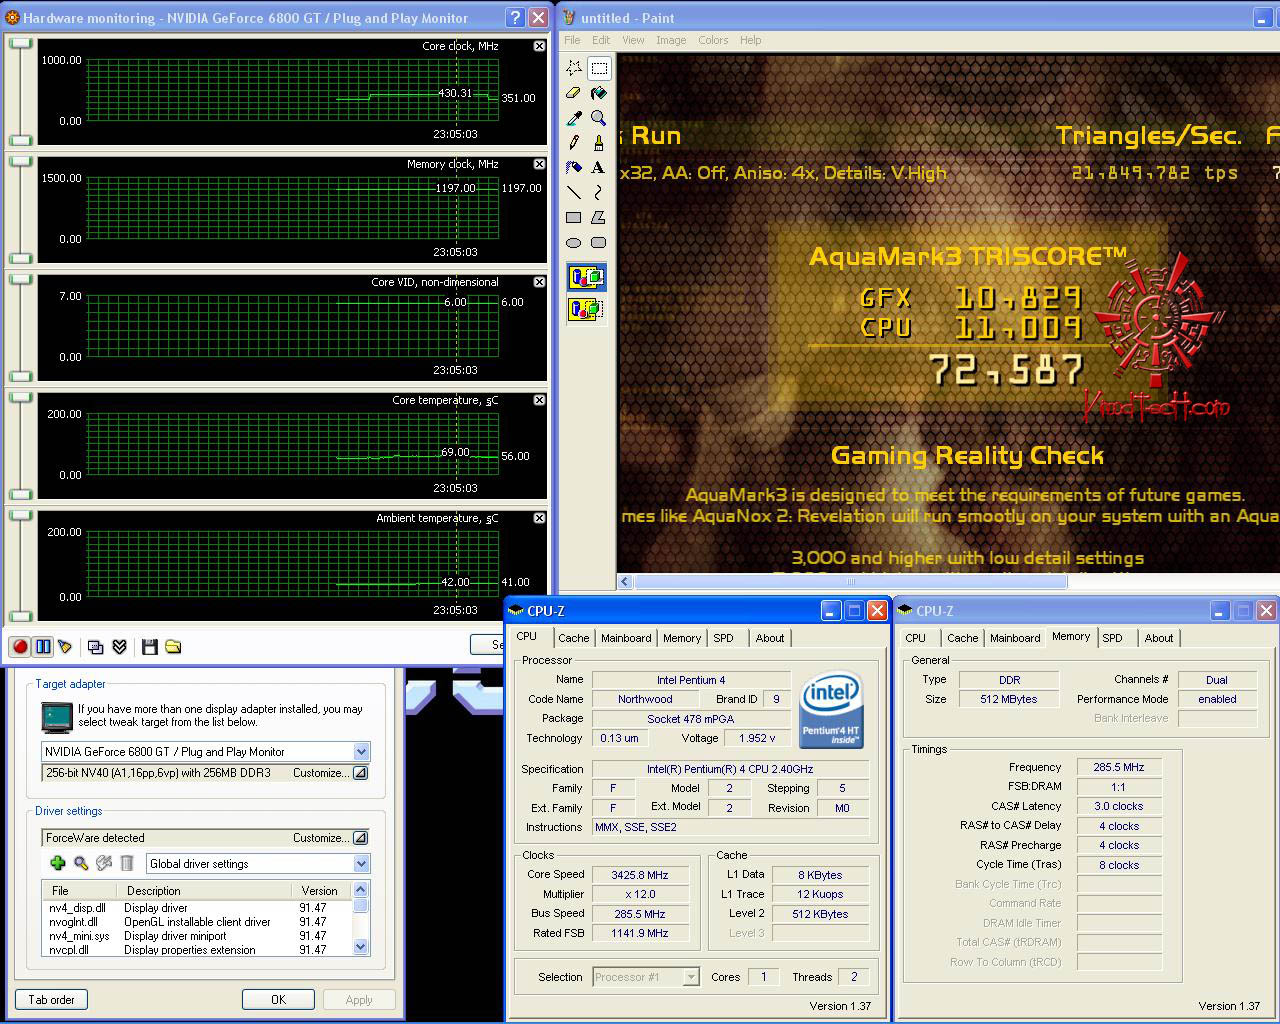The height and width of the screenshot is (1024, 1280).
Task: Select the Airbrush spray can tool
Action: point(573,168)
